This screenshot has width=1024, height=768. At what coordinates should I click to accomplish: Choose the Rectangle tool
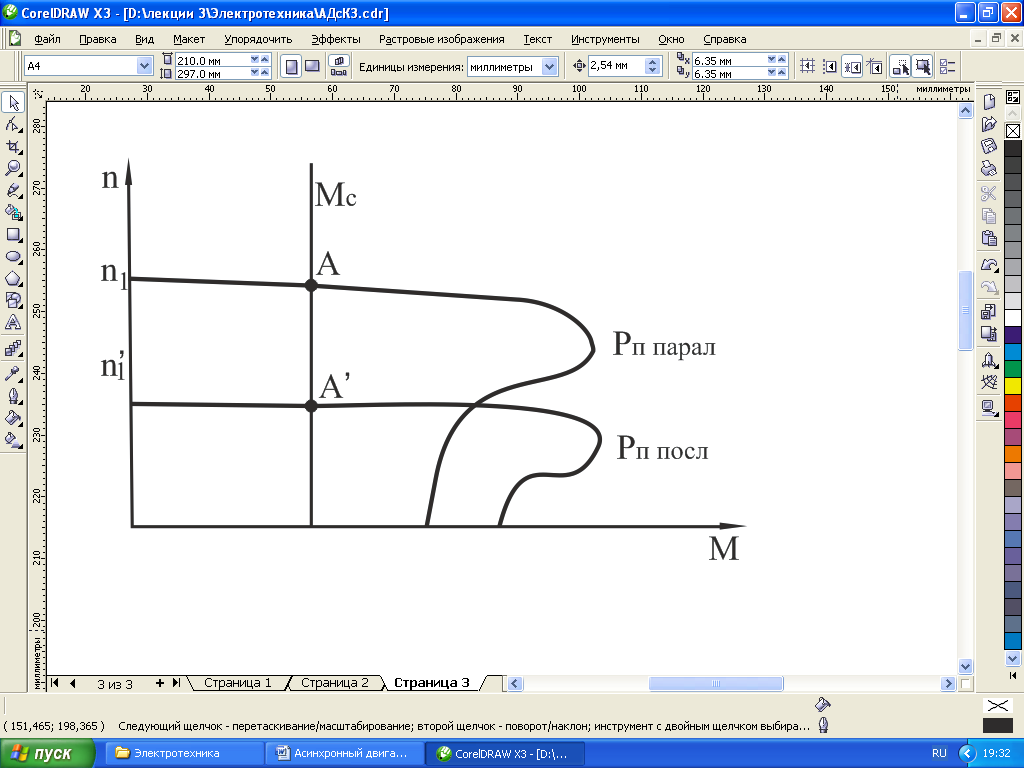tap(14, 235)
